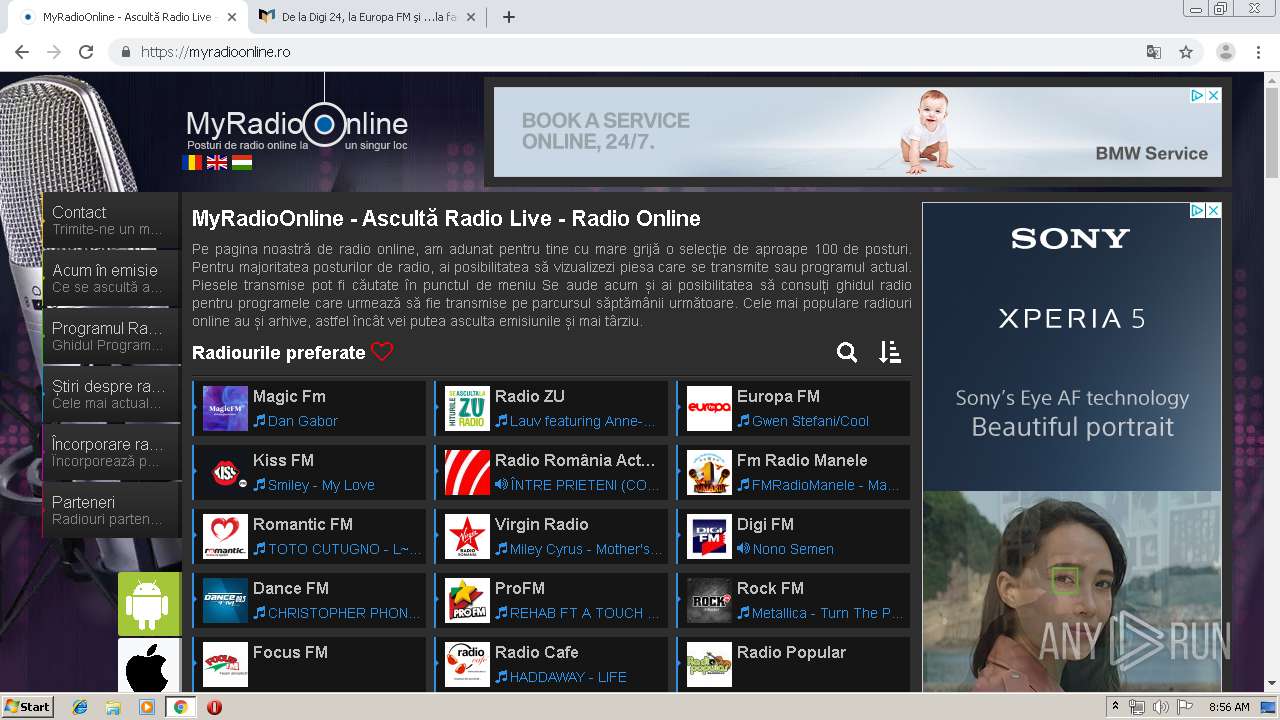Open the Radio România Actualități logo
Screen dimensions: 1280x720
[x=467, y=472]
